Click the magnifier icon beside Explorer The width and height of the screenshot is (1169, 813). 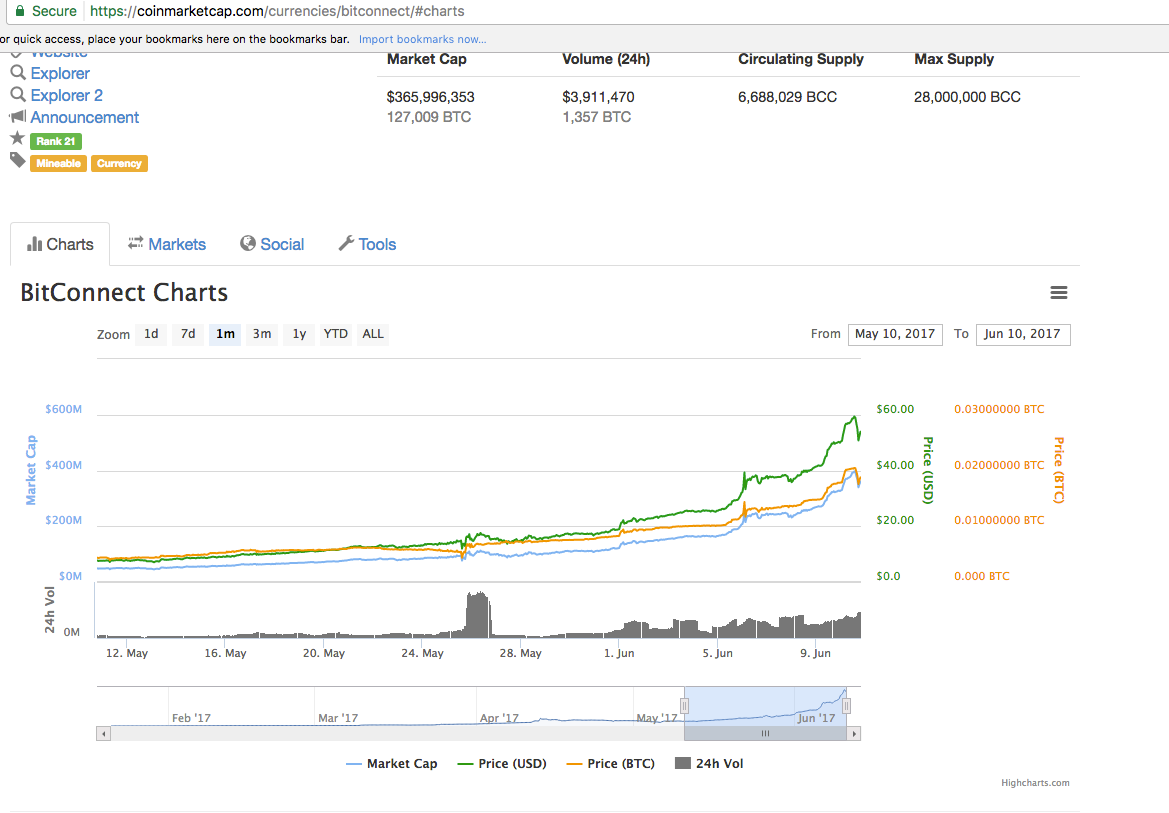(x=18, y=72)
